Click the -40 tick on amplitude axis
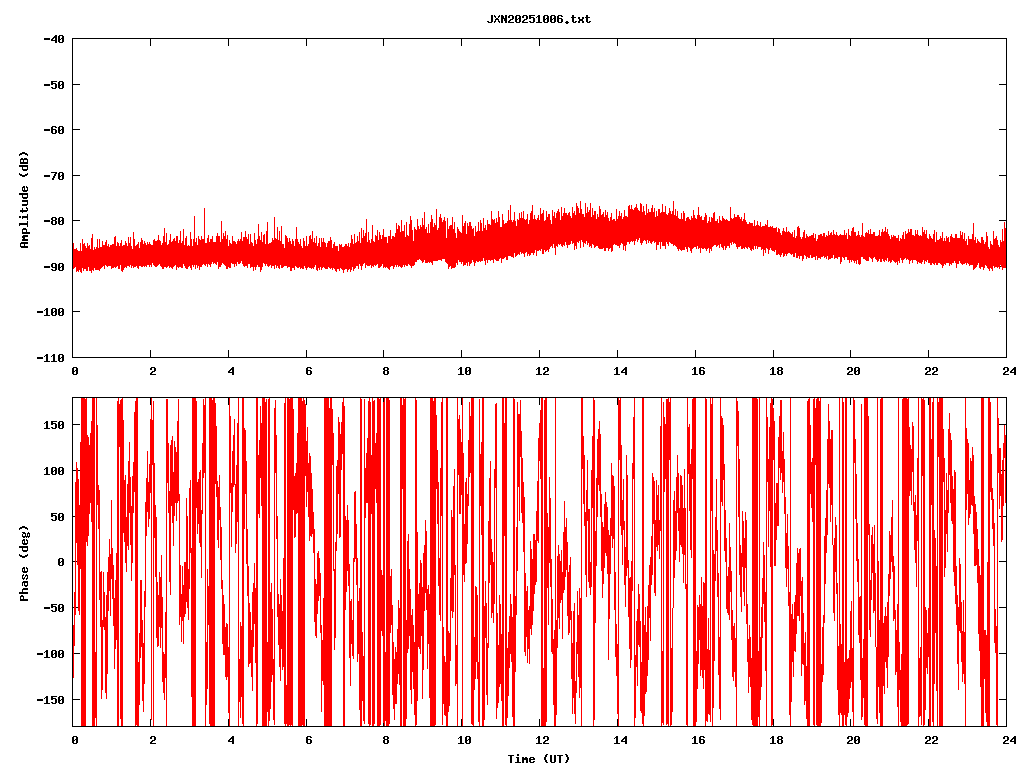 point(53,39)
